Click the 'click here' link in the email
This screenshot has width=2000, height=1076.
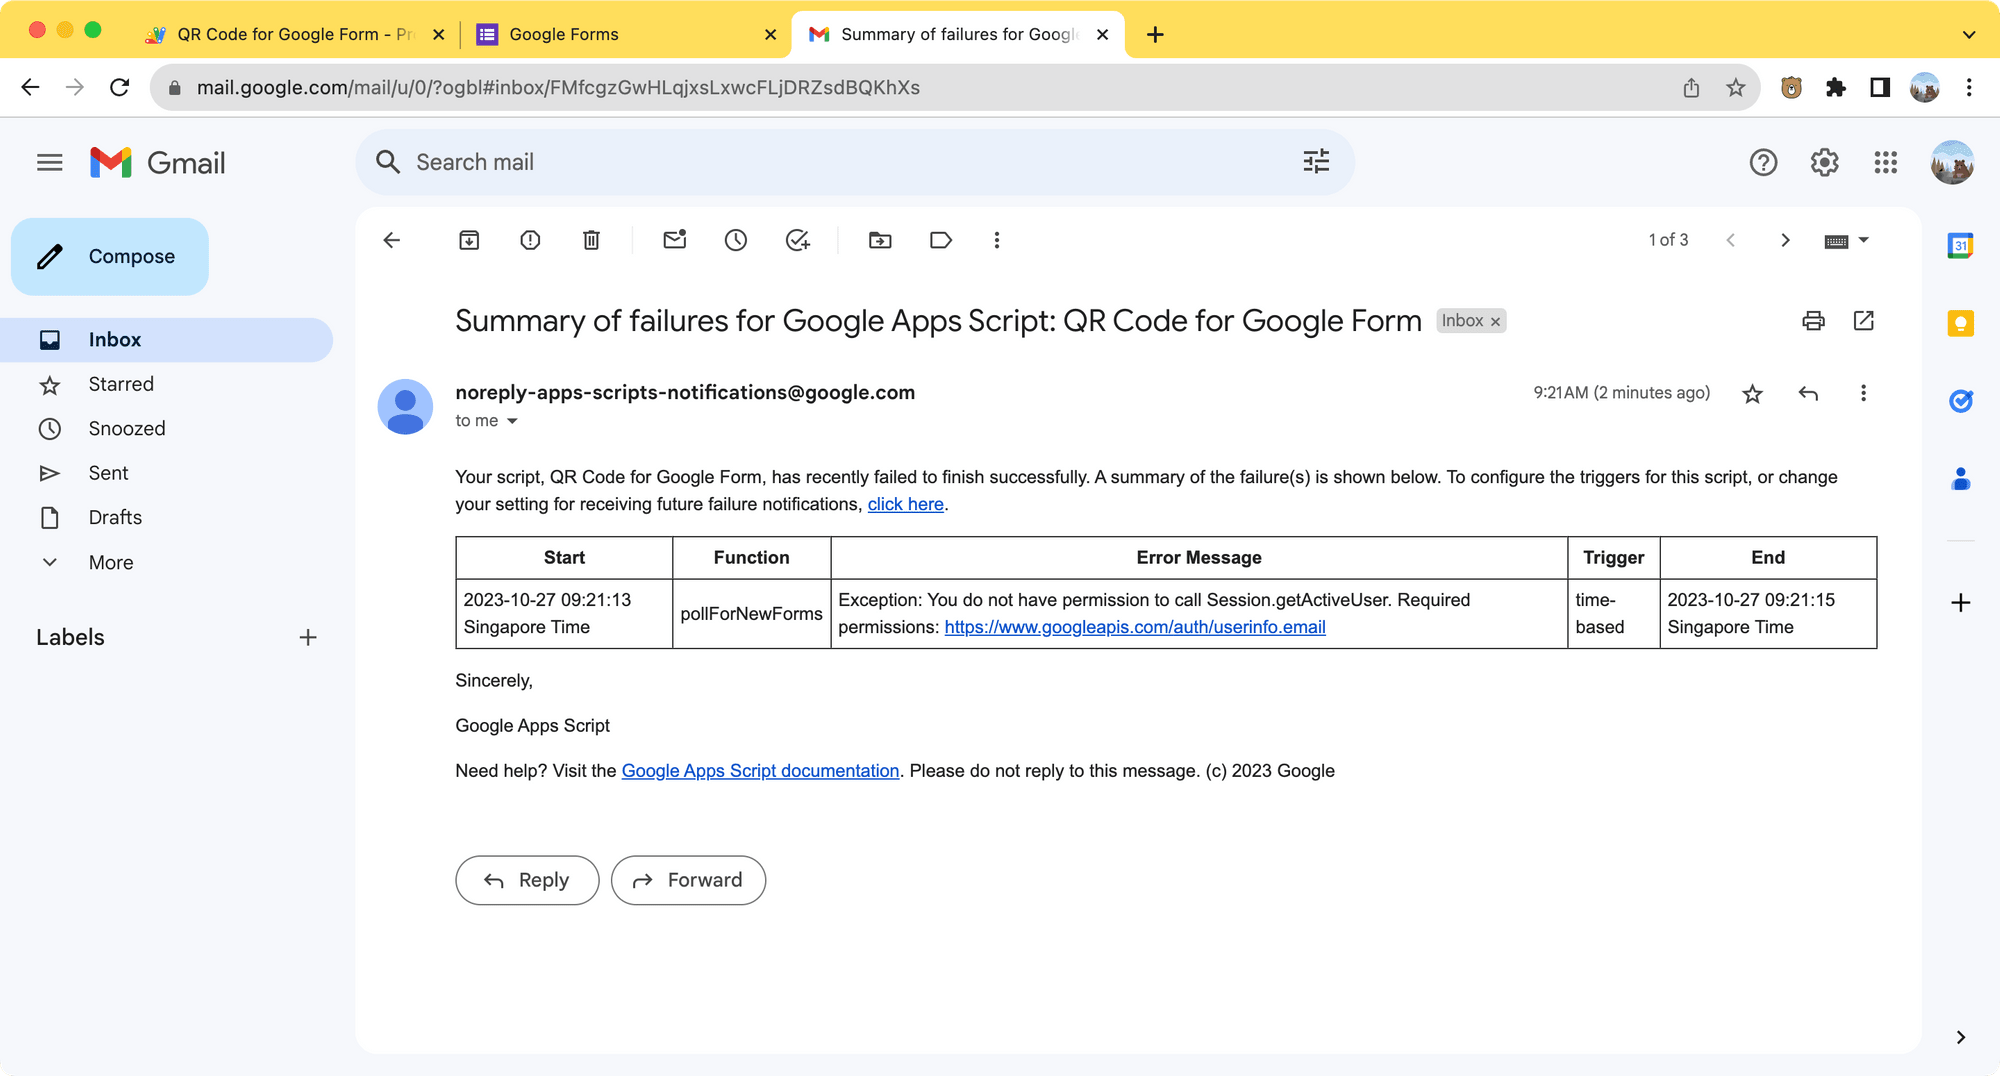905,504
